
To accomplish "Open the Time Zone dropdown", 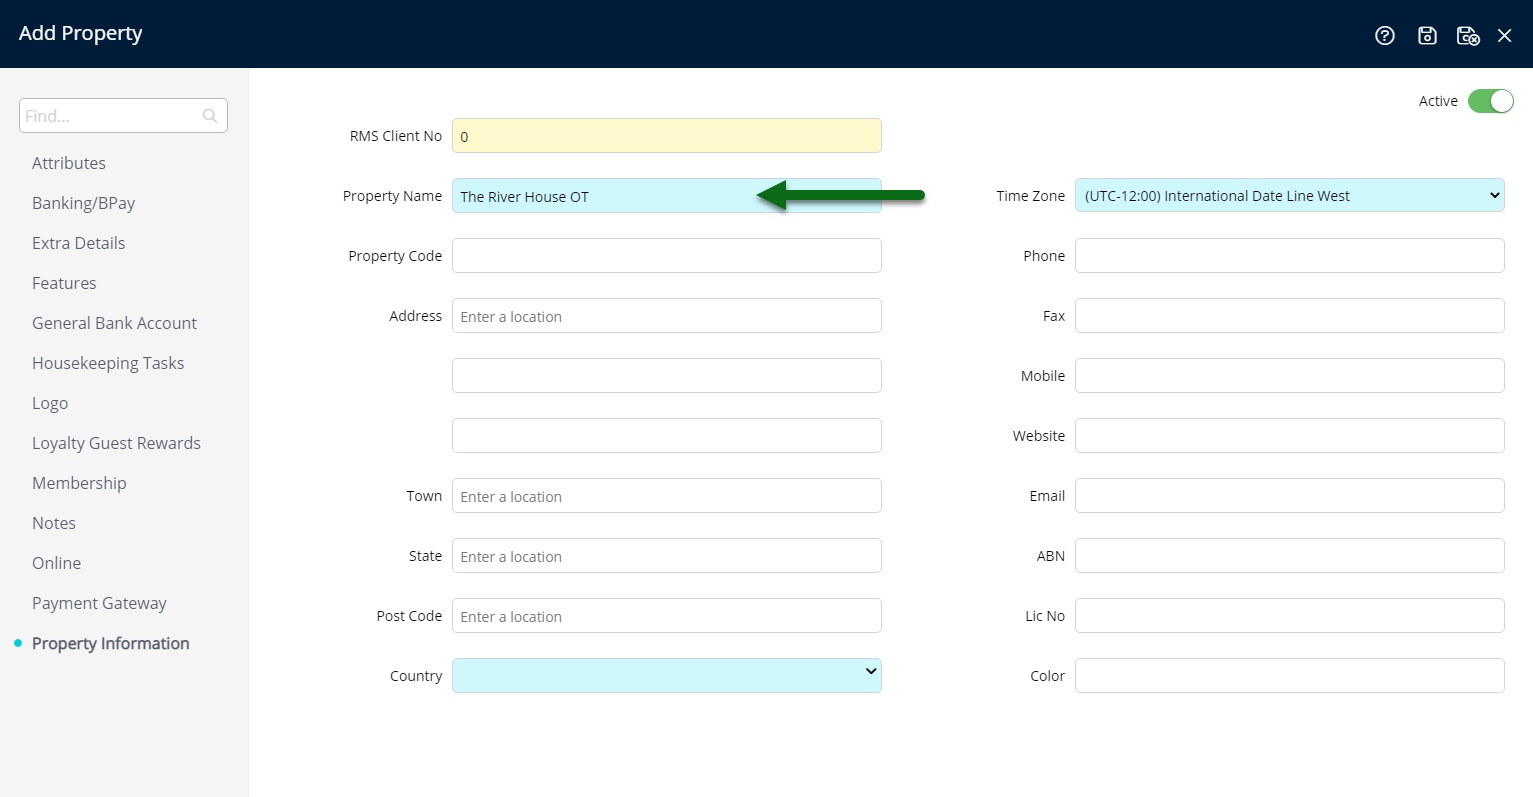I will click(x=1289, y=195).
